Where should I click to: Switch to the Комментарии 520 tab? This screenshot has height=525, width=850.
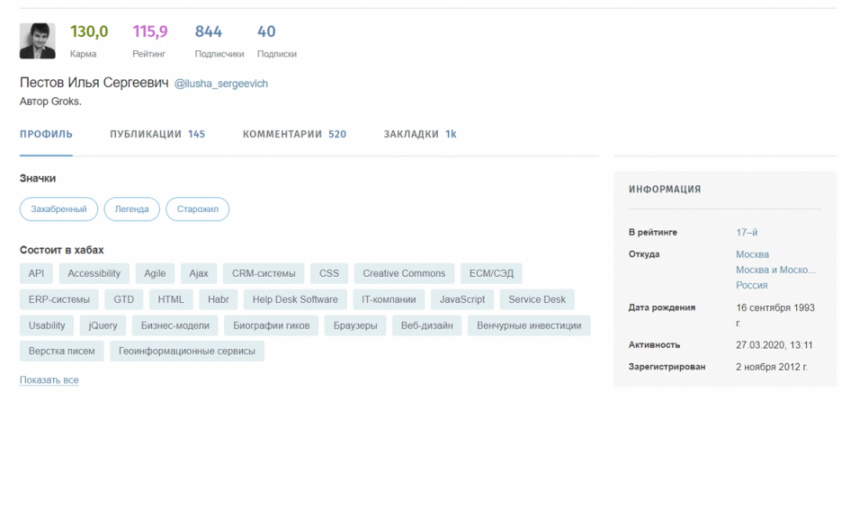294,134
